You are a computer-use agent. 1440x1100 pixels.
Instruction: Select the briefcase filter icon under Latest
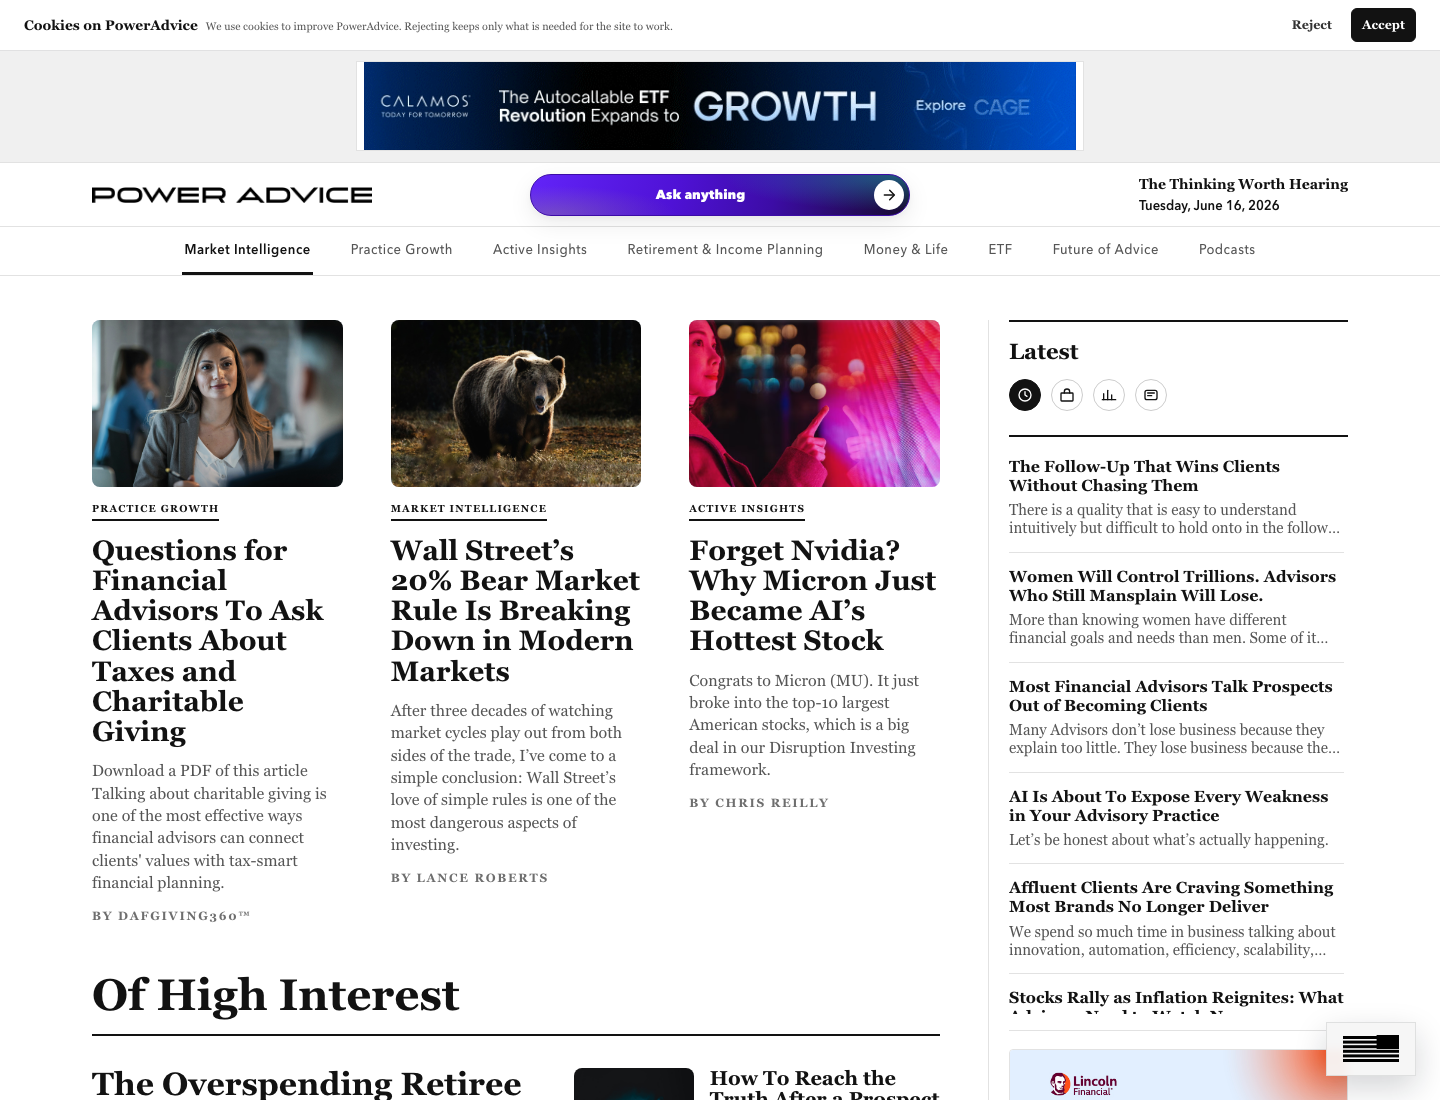click(1067, 395)
